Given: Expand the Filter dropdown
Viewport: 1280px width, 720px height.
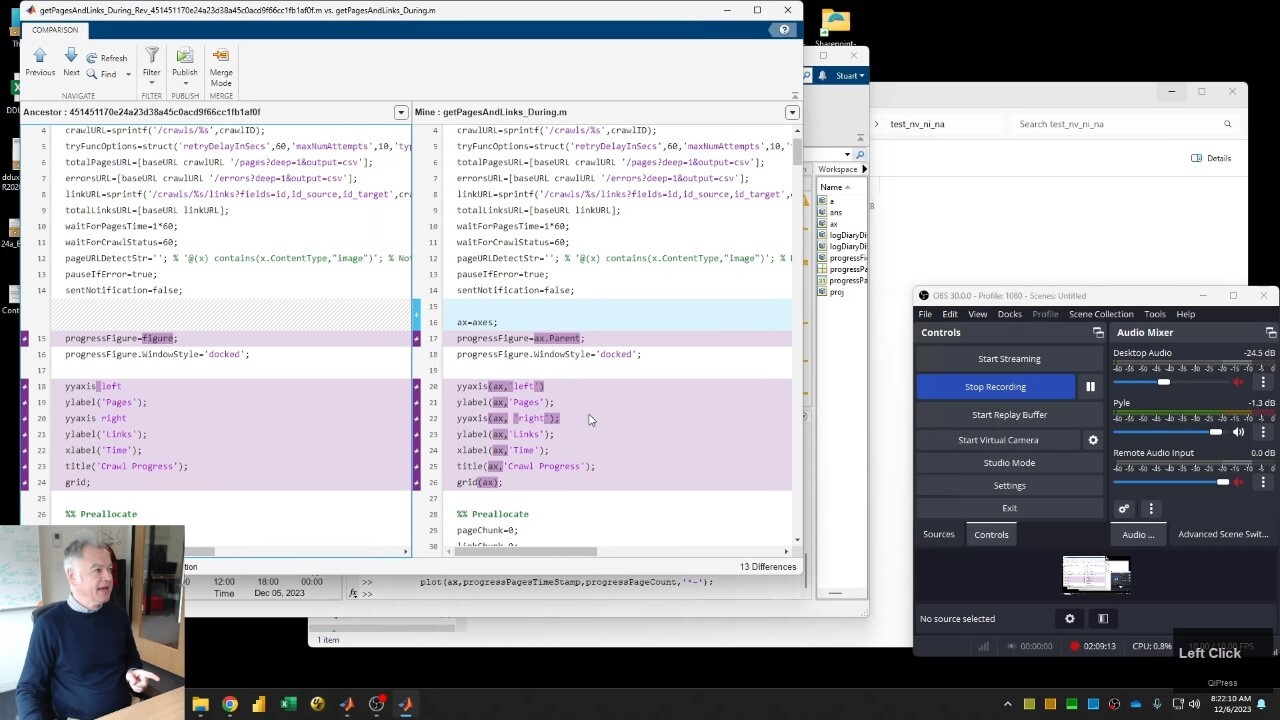Looking at the screenshot, I should pos(151,83).
